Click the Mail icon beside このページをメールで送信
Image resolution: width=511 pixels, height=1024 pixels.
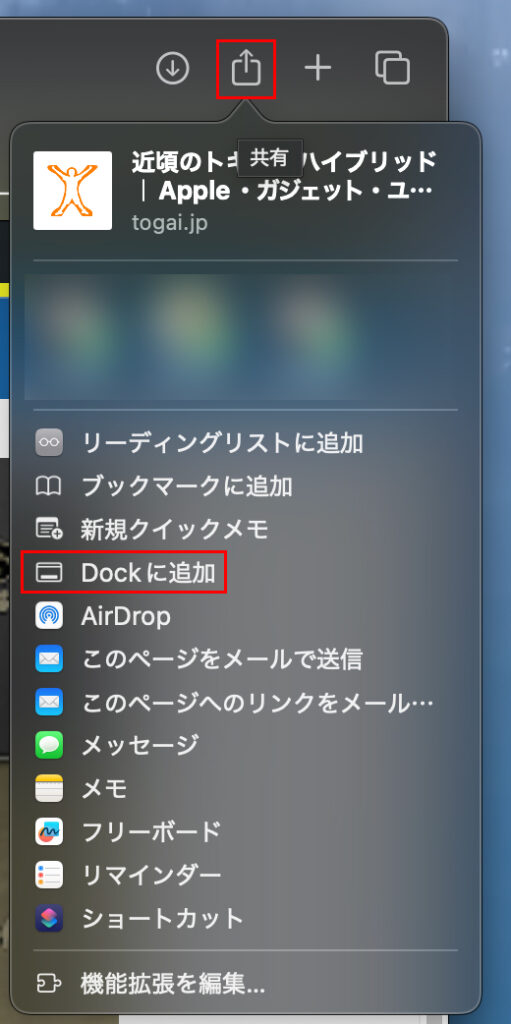pos(49,659)
